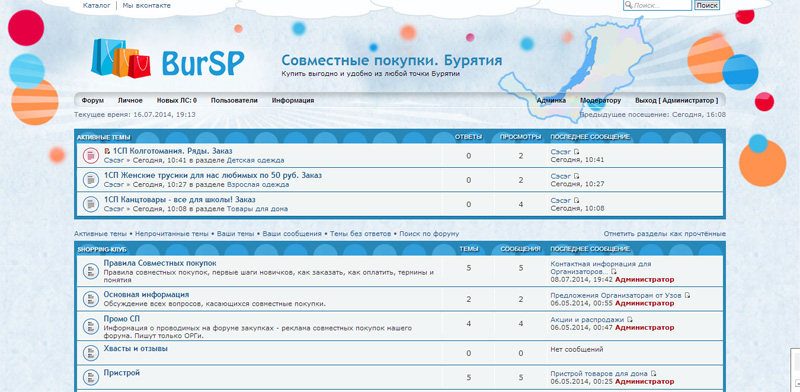This screenshot has width=800, height=392.
Task: Click the Непрочитанные темы link
Action: click(172, 234)
